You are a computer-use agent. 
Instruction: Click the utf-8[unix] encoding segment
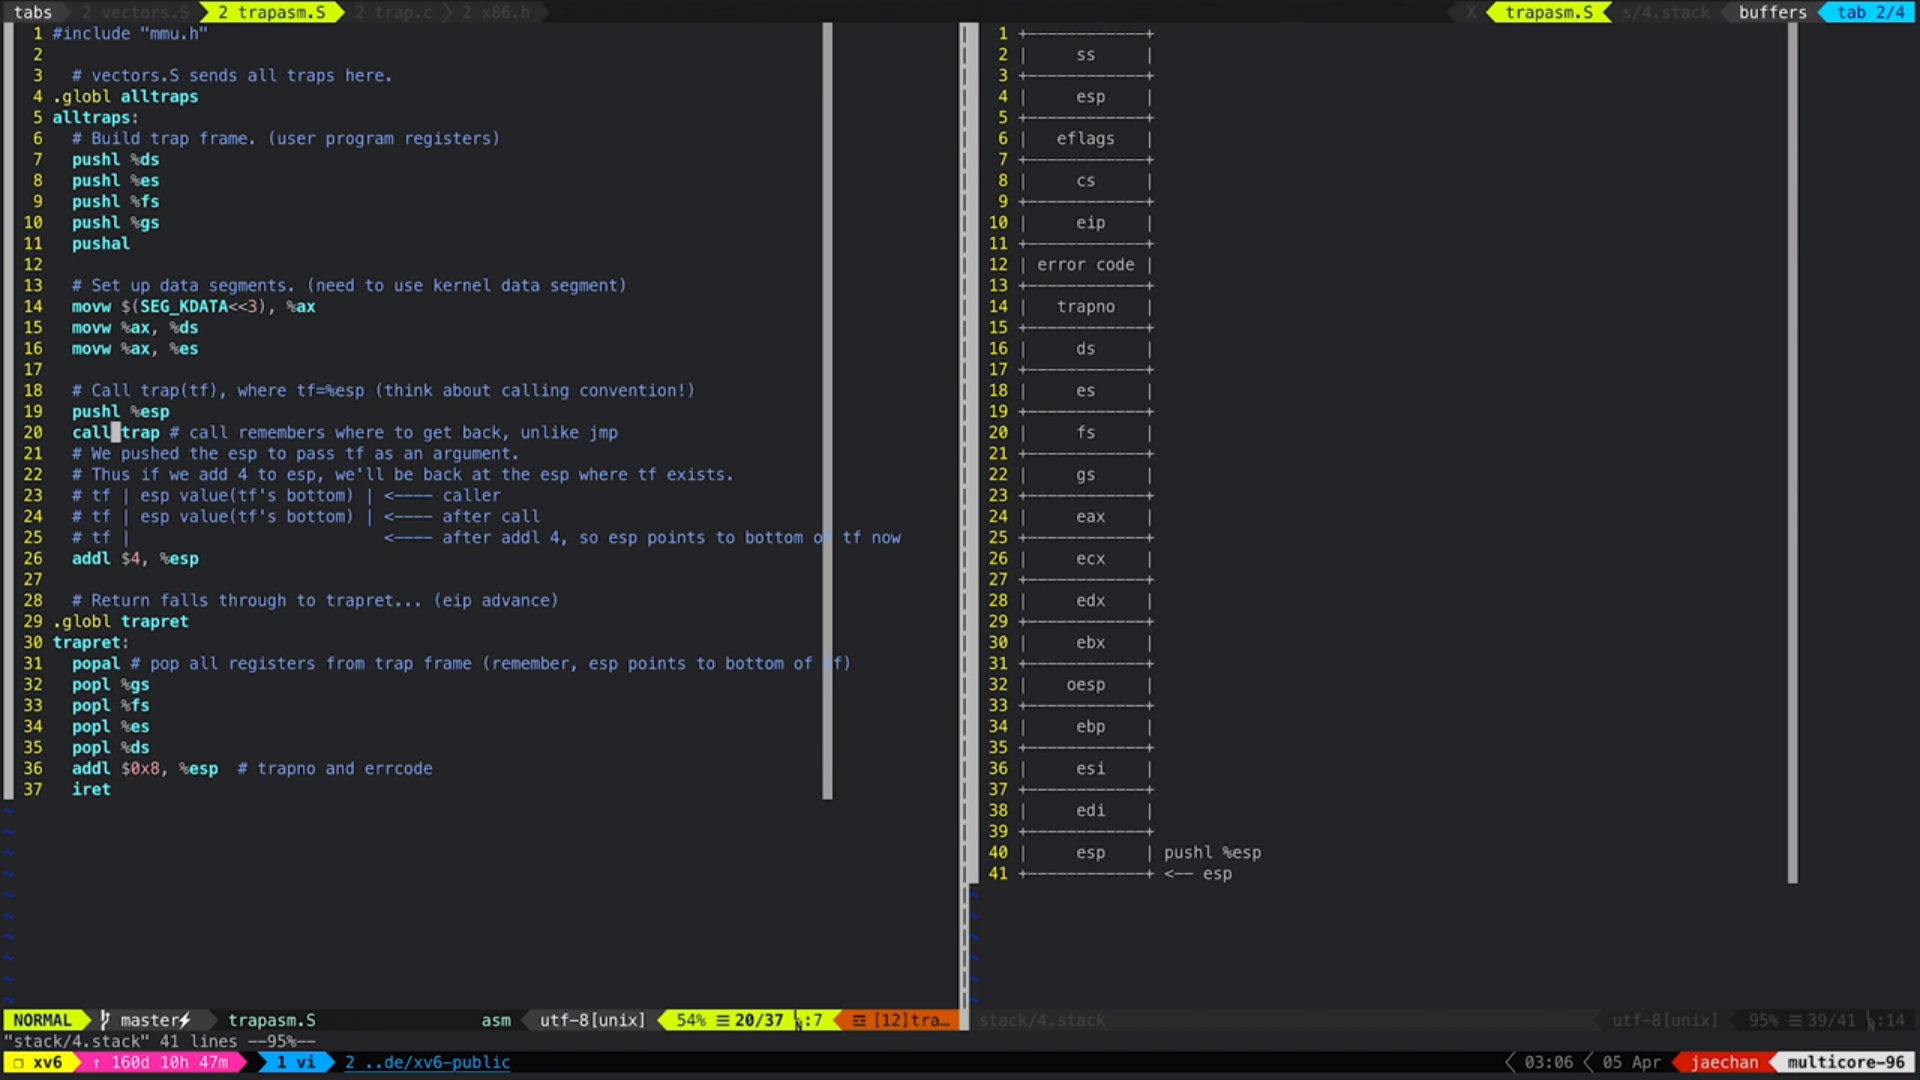(x=592, y=1020)
